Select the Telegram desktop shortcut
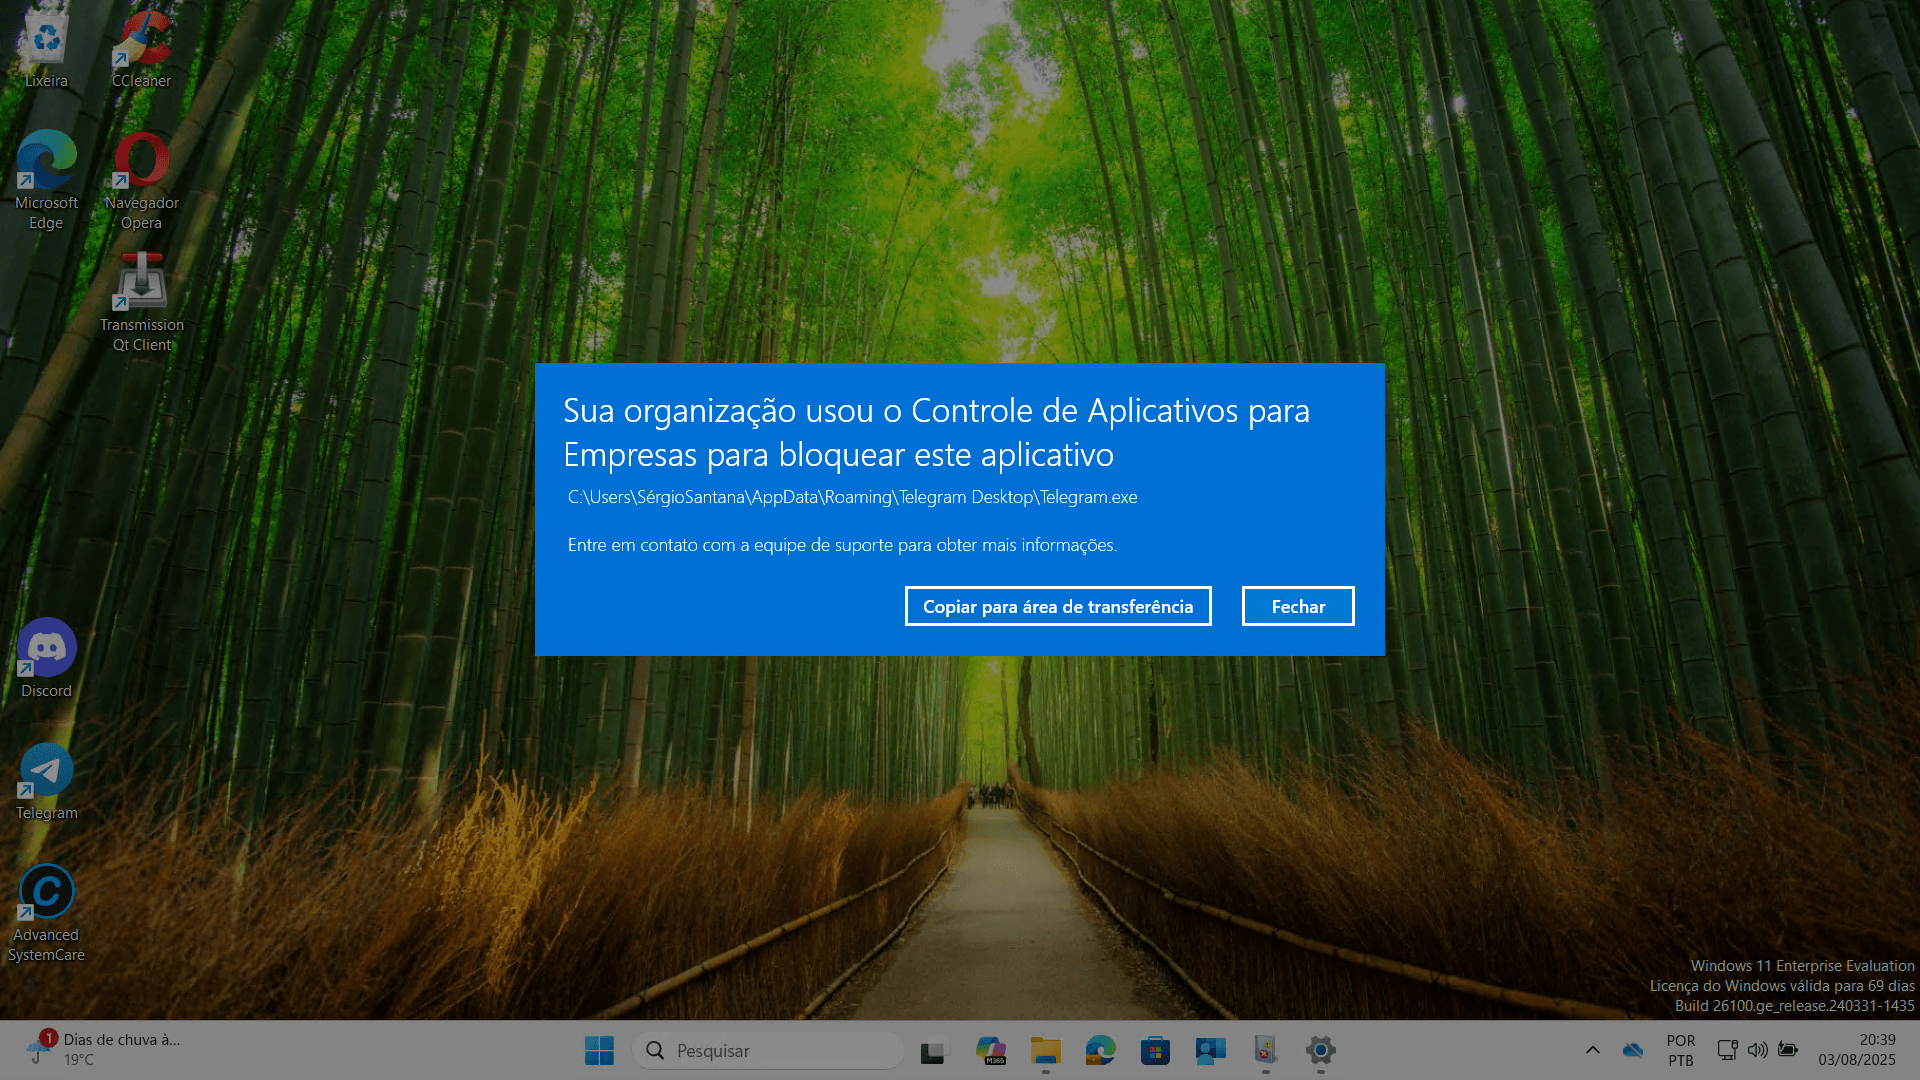Image resolution: width=1920 pixels, height=1080 pixels. [x=46, y=781]
